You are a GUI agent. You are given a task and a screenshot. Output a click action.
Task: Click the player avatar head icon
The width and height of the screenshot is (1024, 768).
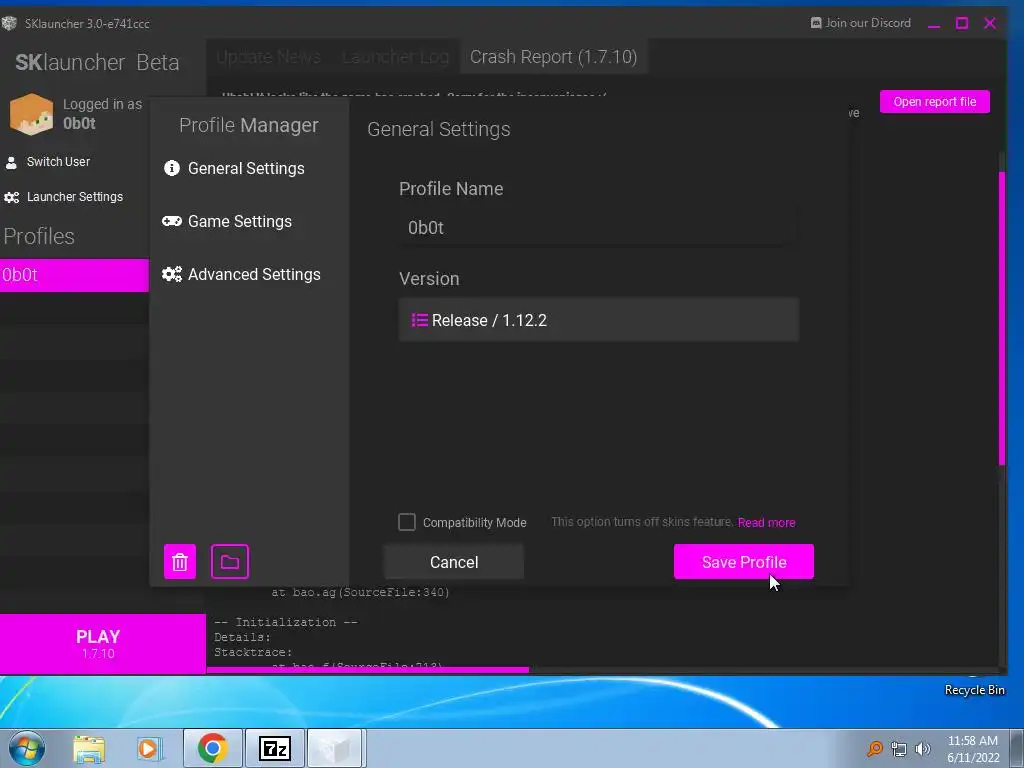(x=31, y=114)
